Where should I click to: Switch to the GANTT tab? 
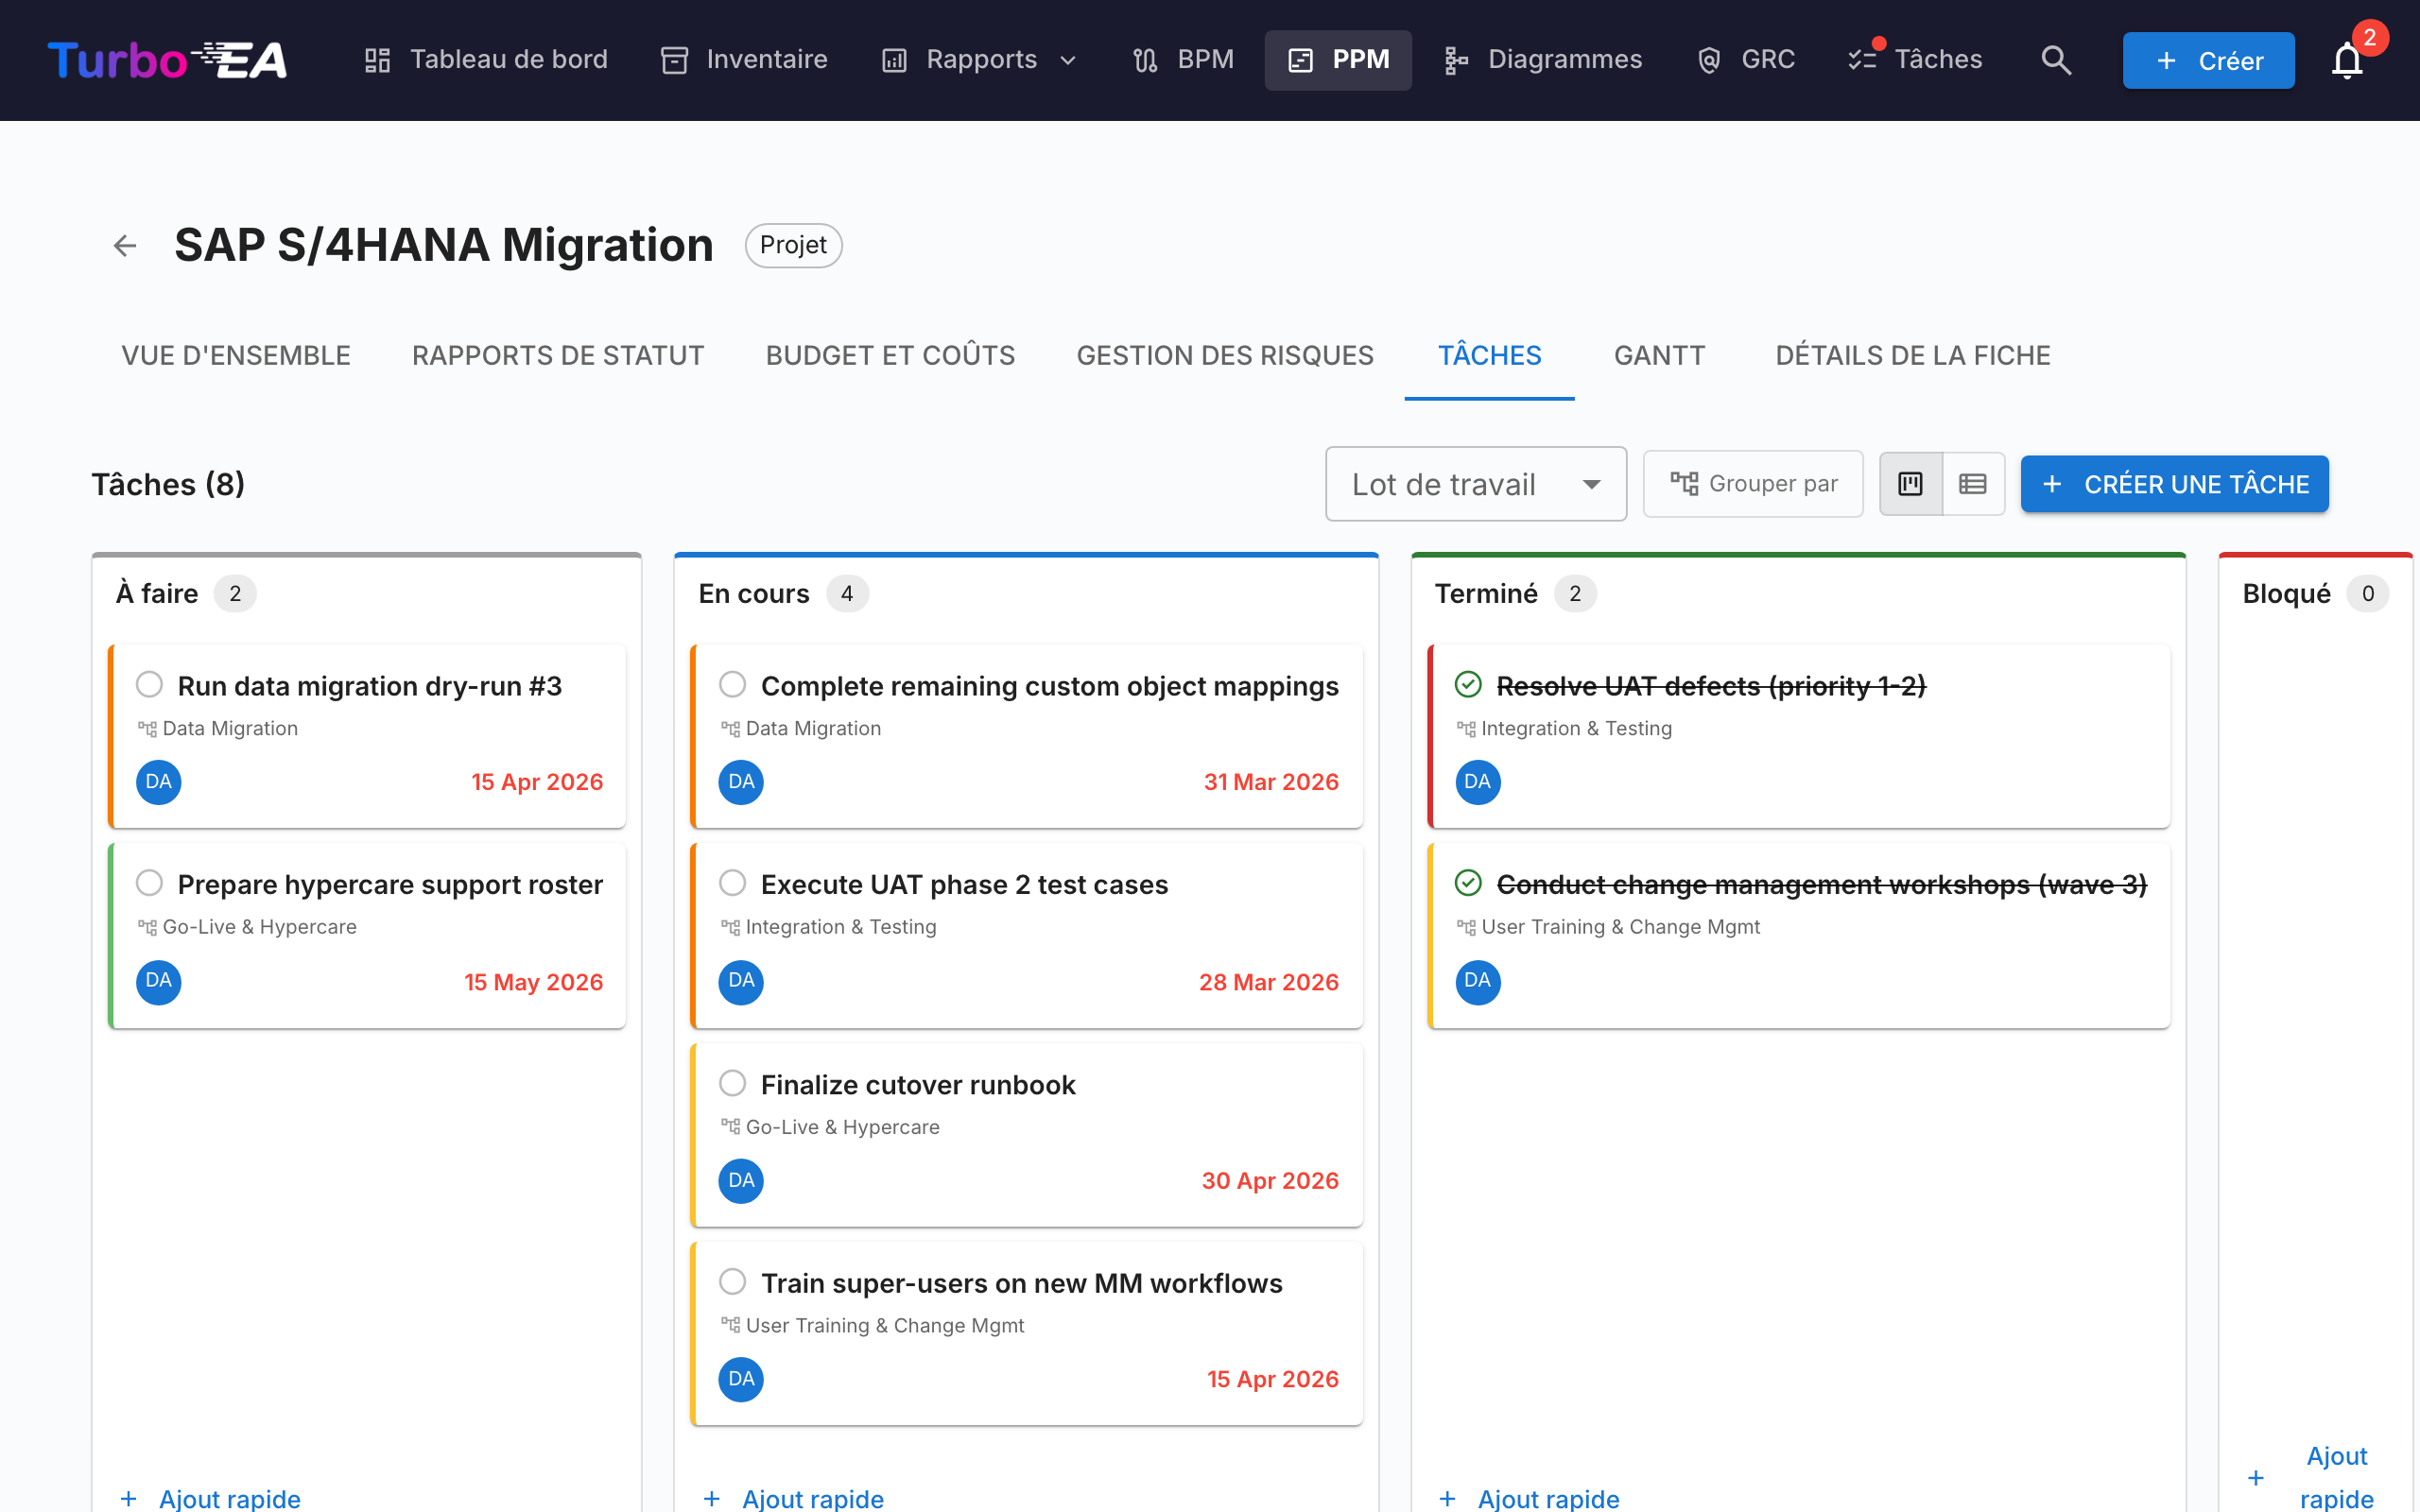tap(1659, 356)
